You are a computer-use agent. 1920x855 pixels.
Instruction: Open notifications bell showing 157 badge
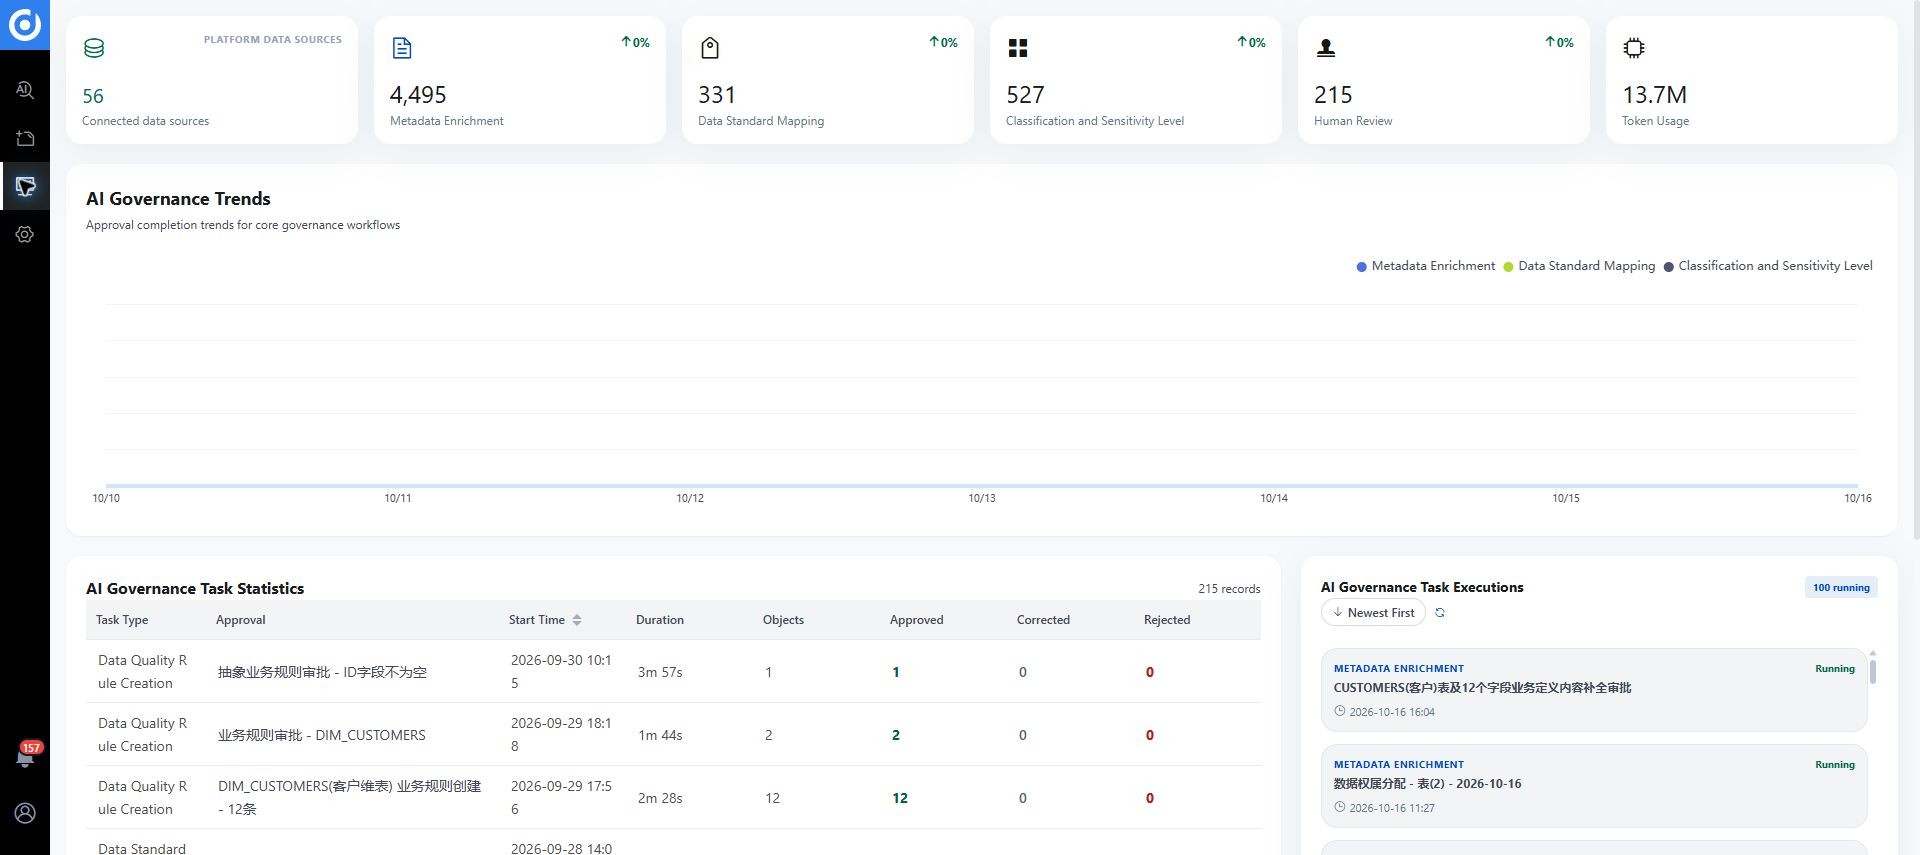click(25, 757)
